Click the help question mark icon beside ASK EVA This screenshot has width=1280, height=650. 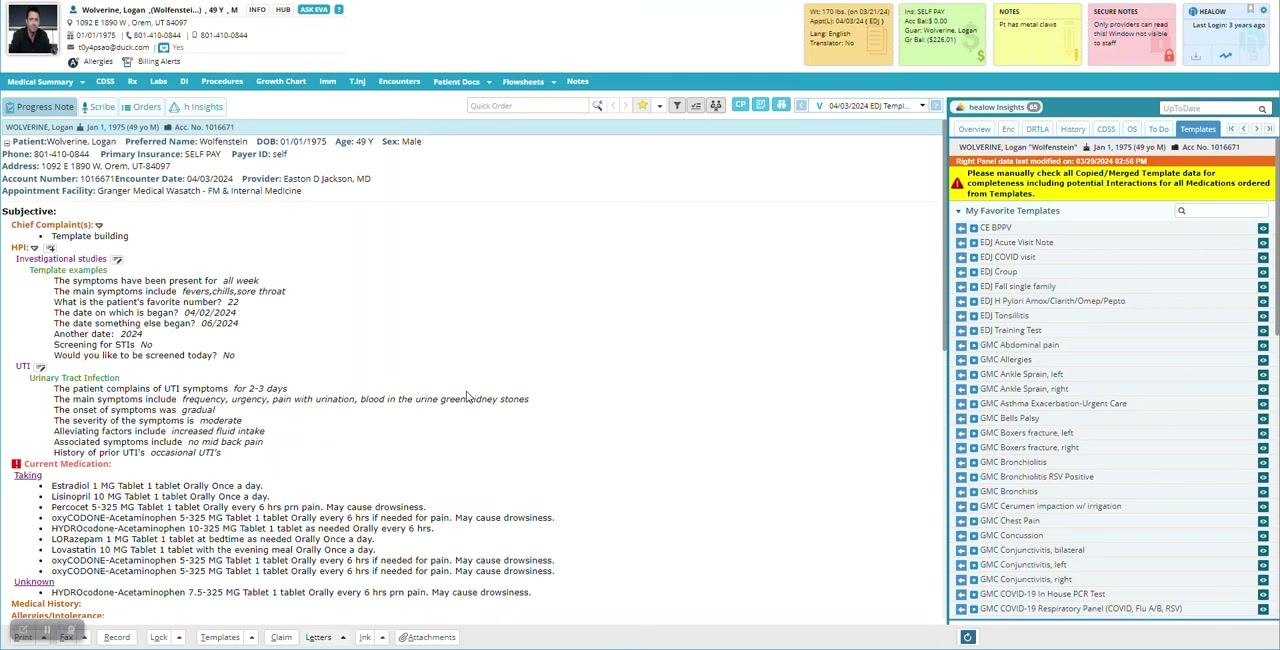coord(339,10)
